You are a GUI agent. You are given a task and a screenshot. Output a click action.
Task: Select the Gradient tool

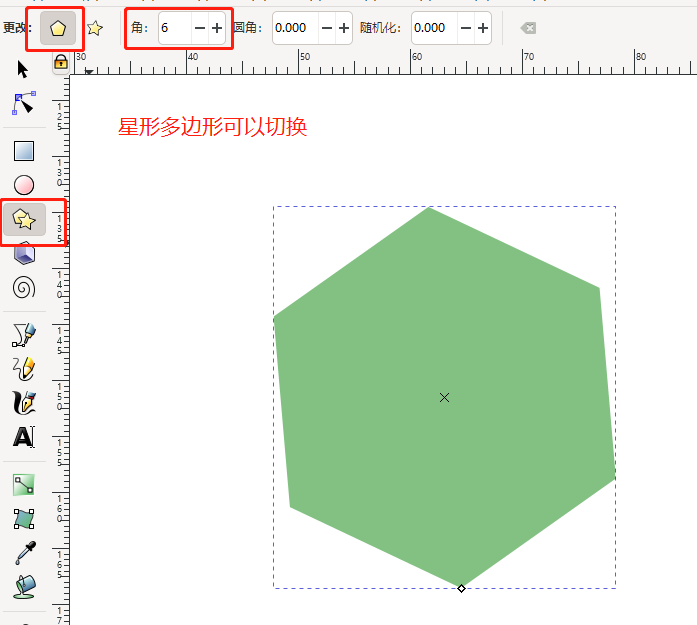[24, 485]
